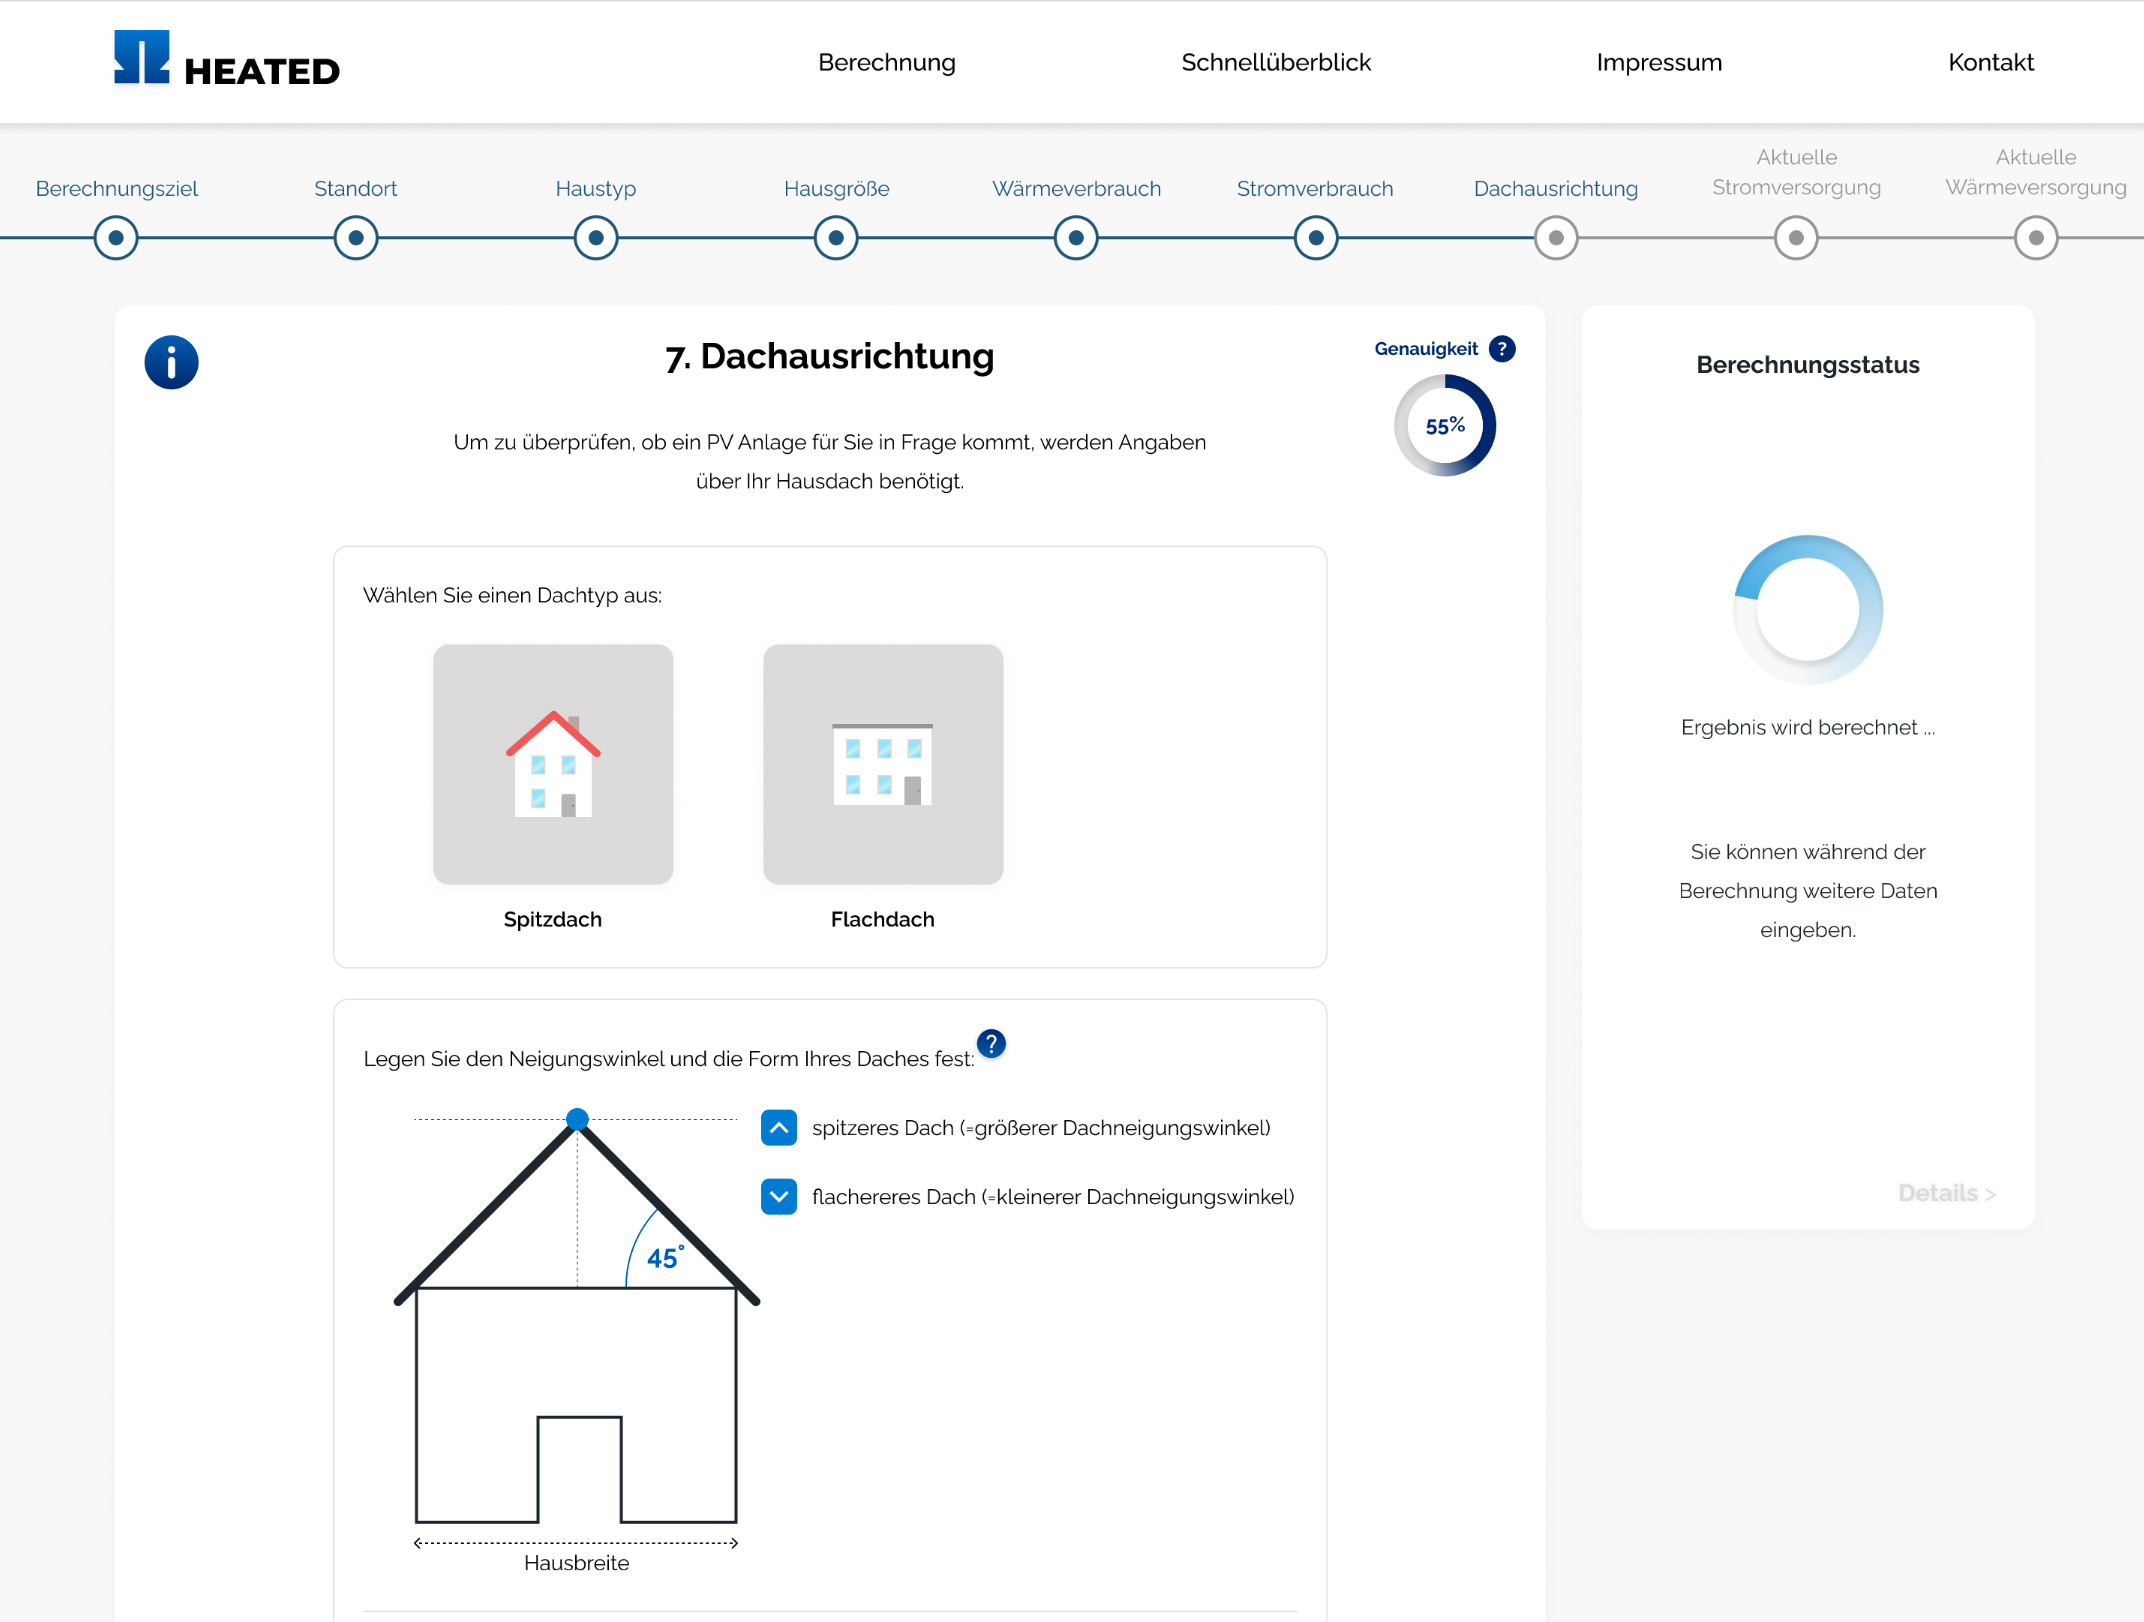Screen dimensions: 2144x1622
Task: Click the roof angle help question mark
Action: click(x=990, y=1043)
